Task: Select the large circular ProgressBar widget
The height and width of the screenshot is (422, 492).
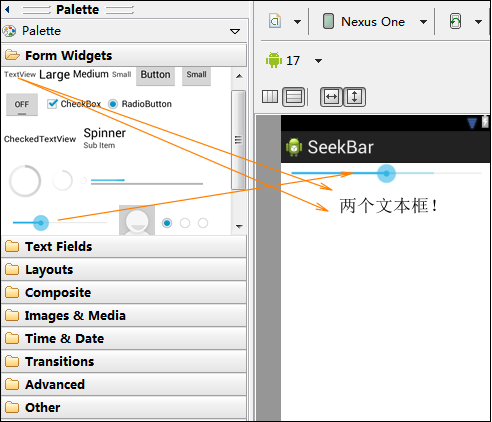Action: click(x=25, y=181)
